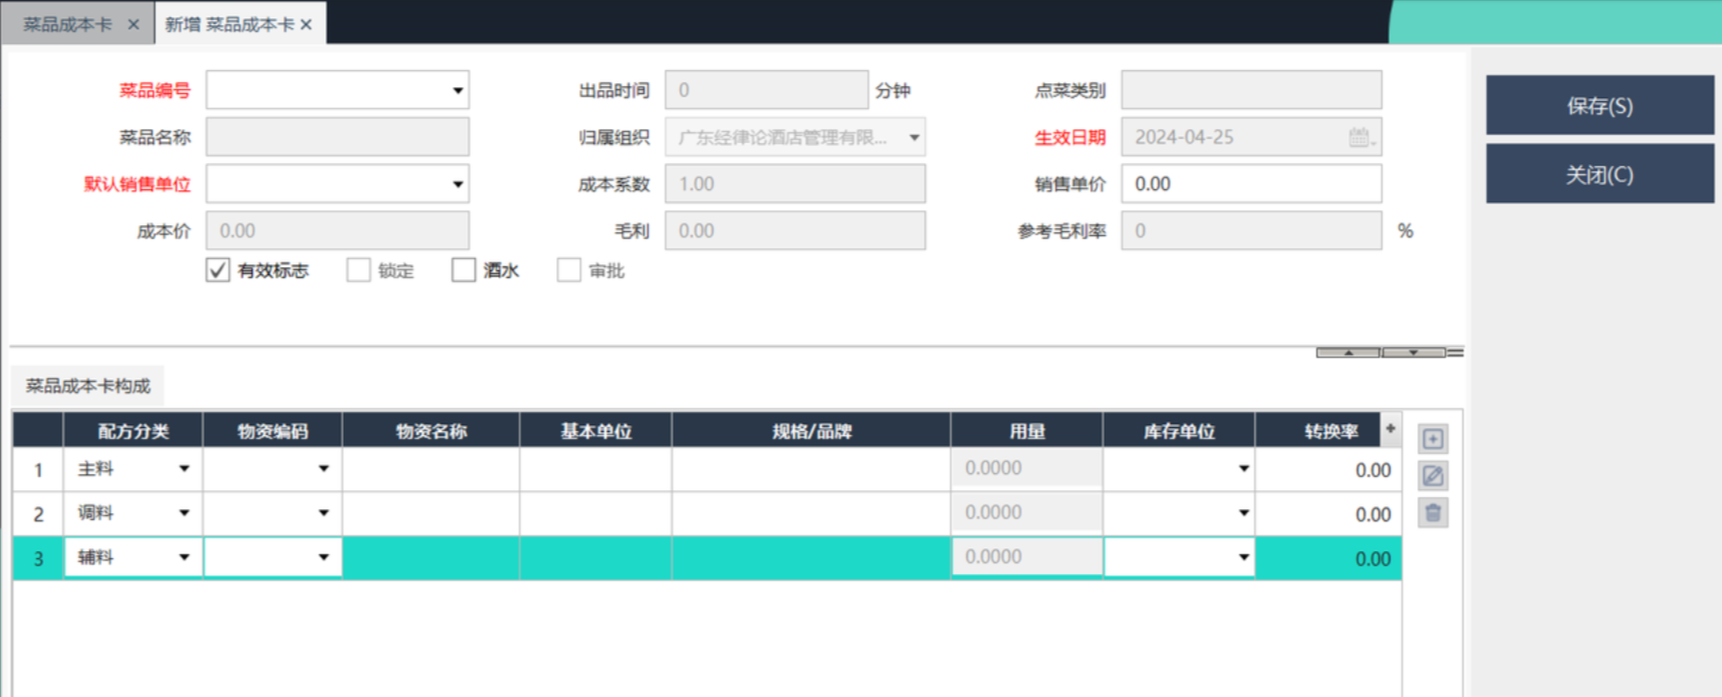Tick the 锁定 checkbox
Image resolution: width=1722 pixels, height=697 pixels.
pyautogui.click(x=358, y=270)
